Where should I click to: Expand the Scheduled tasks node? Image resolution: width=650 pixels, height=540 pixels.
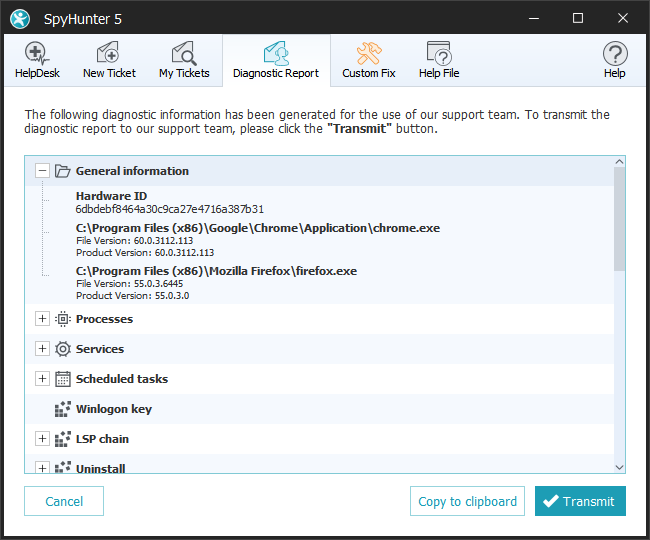[42, 379]
